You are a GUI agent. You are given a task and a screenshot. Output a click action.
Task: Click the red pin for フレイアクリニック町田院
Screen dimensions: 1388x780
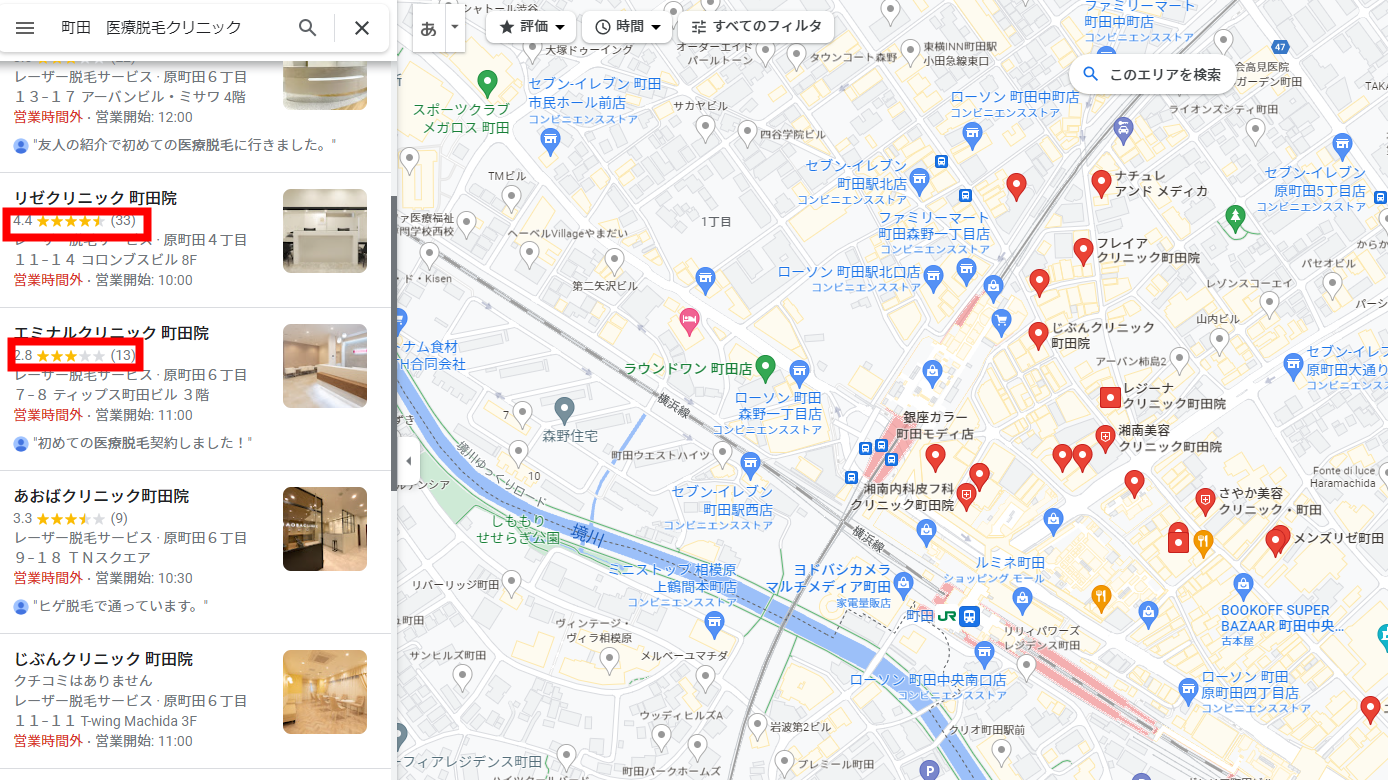point(1083,251)
